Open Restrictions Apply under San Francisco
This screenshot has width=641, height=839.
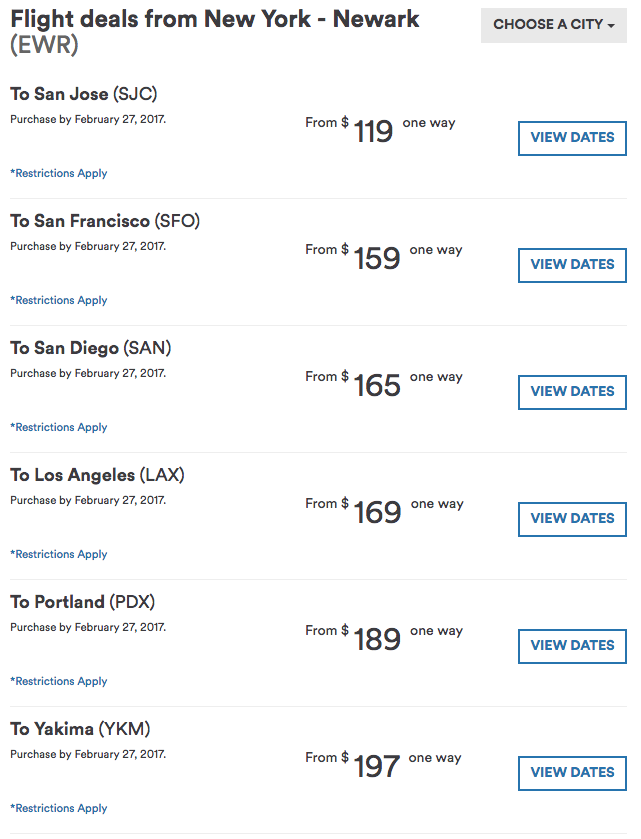[59, 301]
